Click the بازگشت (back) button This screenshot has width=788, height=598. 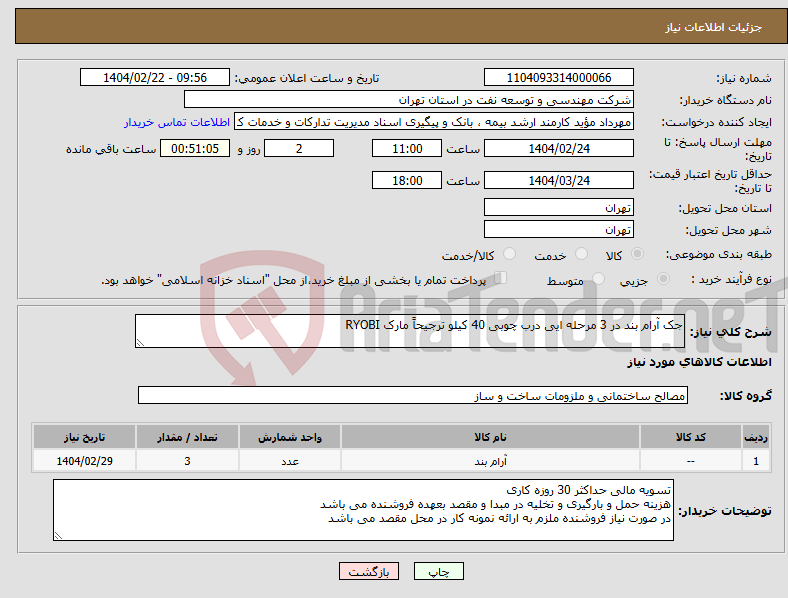tap(369, 571)
